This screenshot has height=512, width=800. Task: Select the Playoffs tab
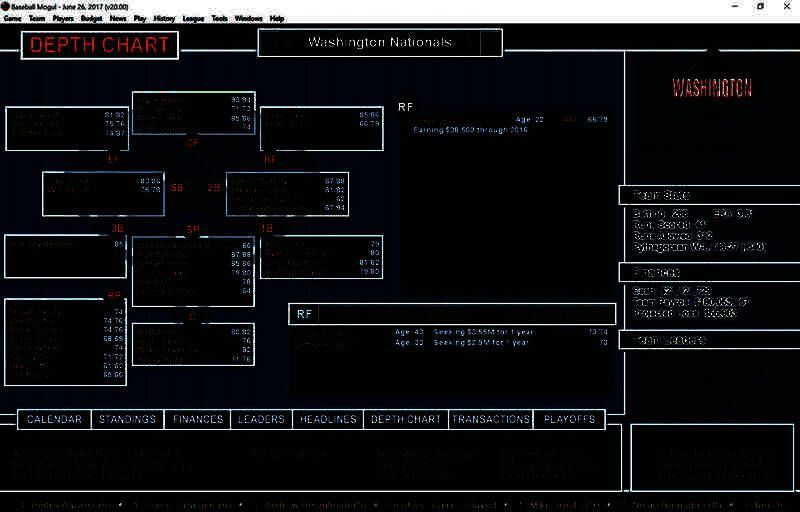[569, 420]
